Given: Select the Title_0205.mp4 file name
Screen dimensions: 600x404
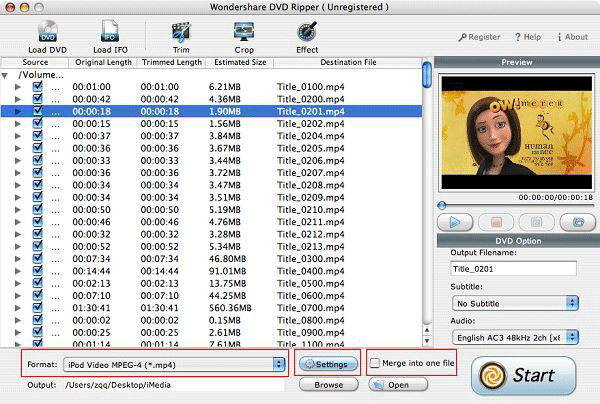Looking at the screenshot, I should point(311,148).
